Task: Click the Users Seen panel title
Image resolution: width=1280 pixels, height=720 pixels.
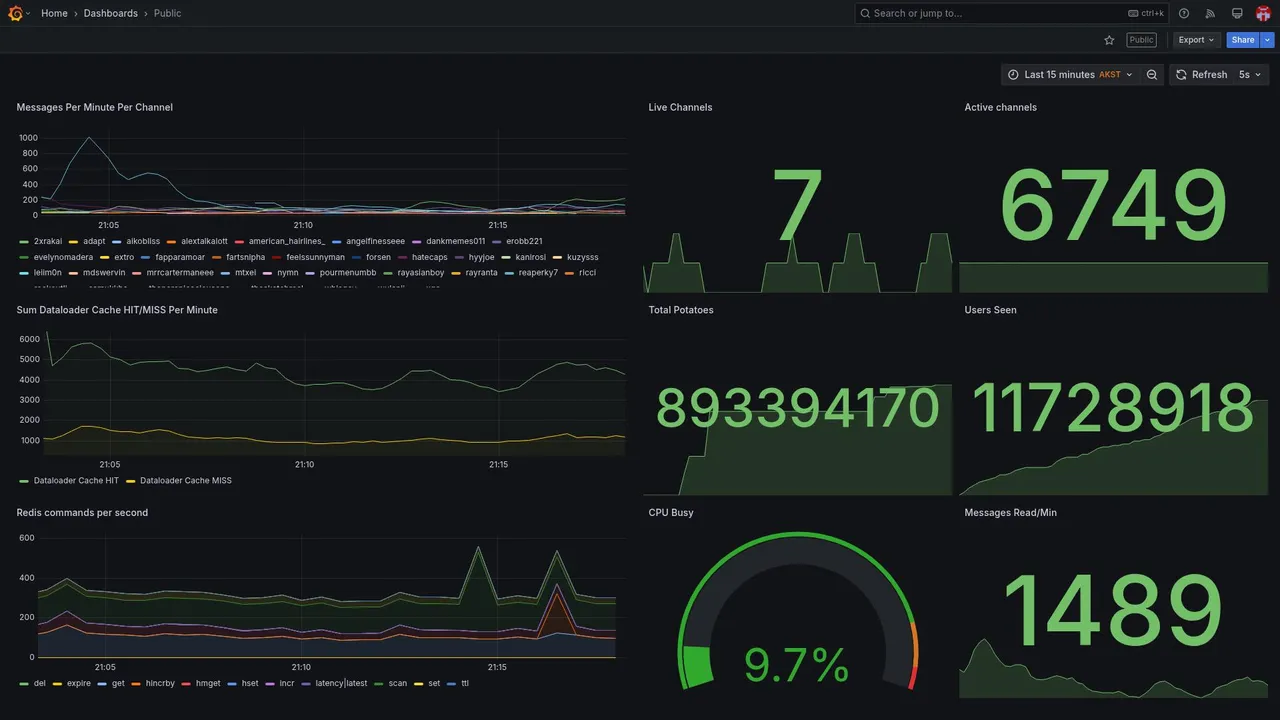Action: [990, 310]
